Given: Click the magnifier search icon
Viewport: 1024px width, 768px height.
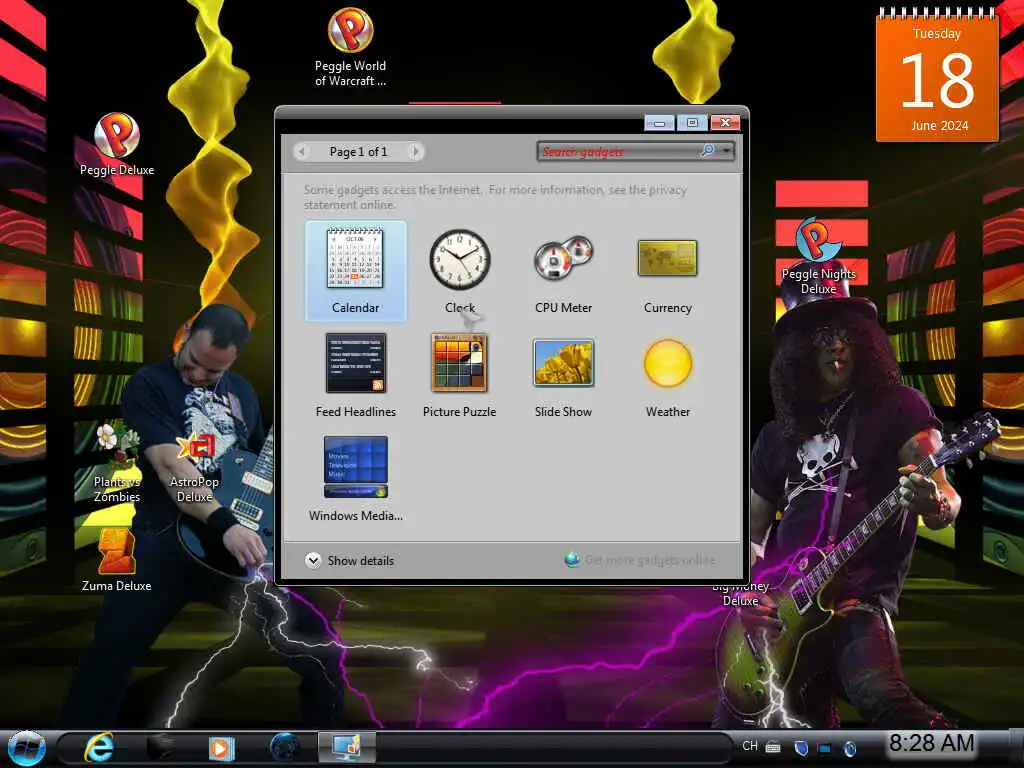Looking at the screenshot, I should tap(707, 151).
